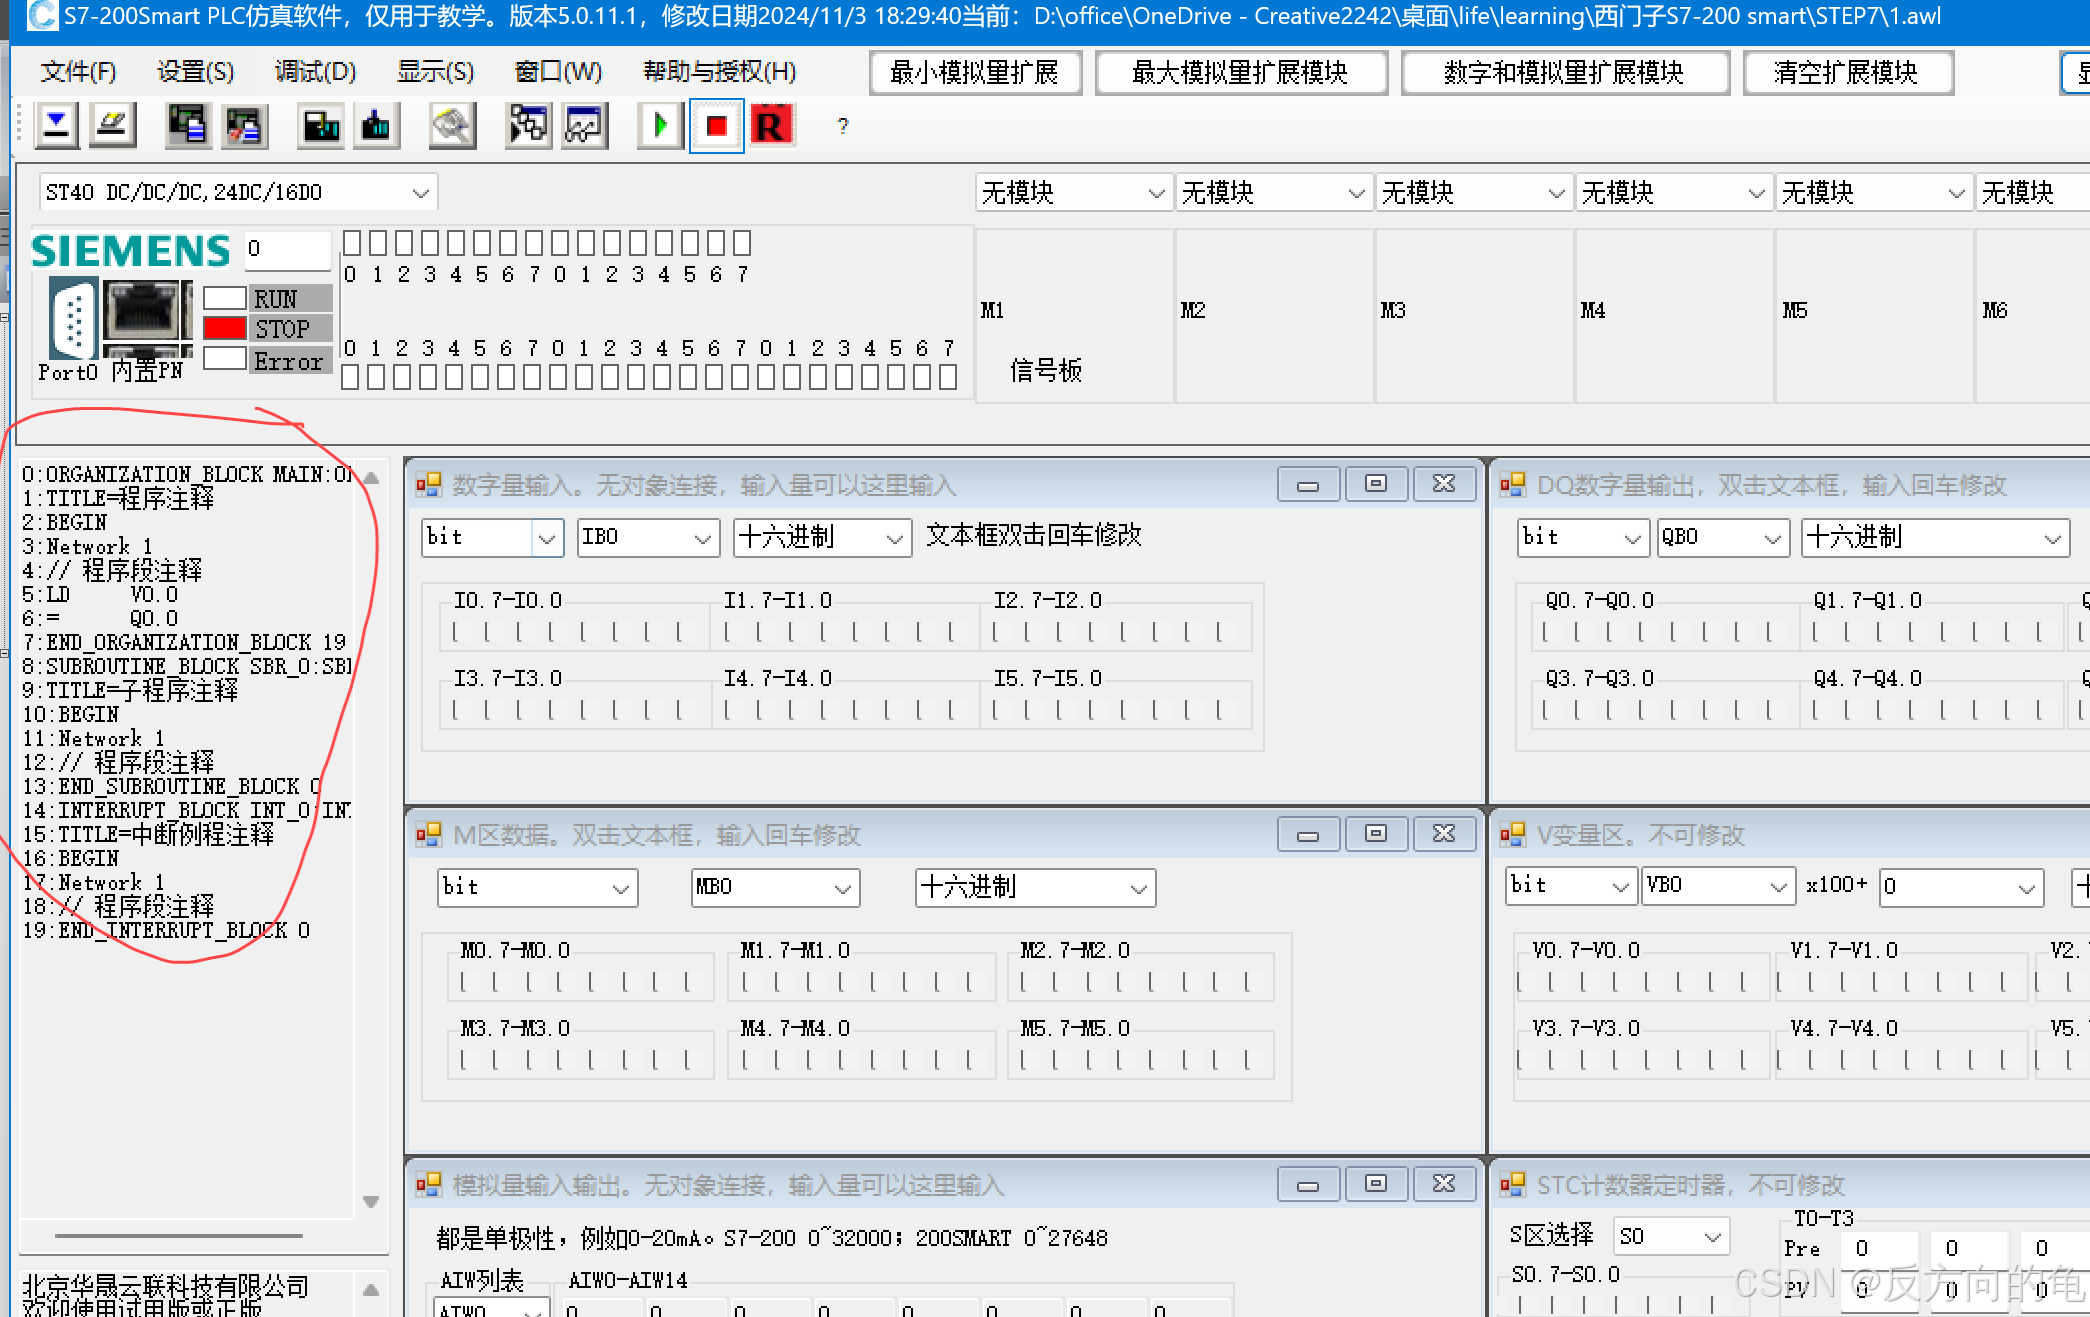Click the magnifier inspect toolbar icon
The image size is (2090, 1317).
(x=452, y=126)
